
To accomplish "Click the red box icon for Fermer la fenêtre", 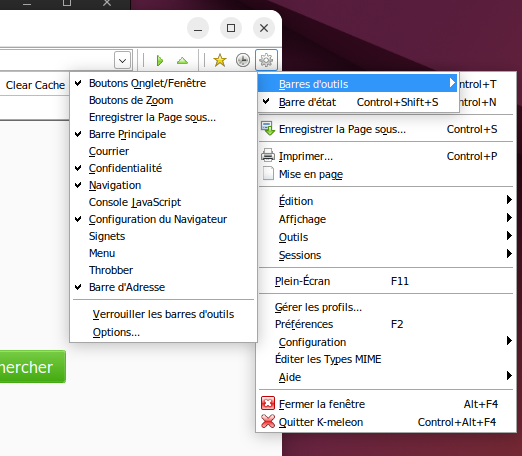I will coord(268,403).
